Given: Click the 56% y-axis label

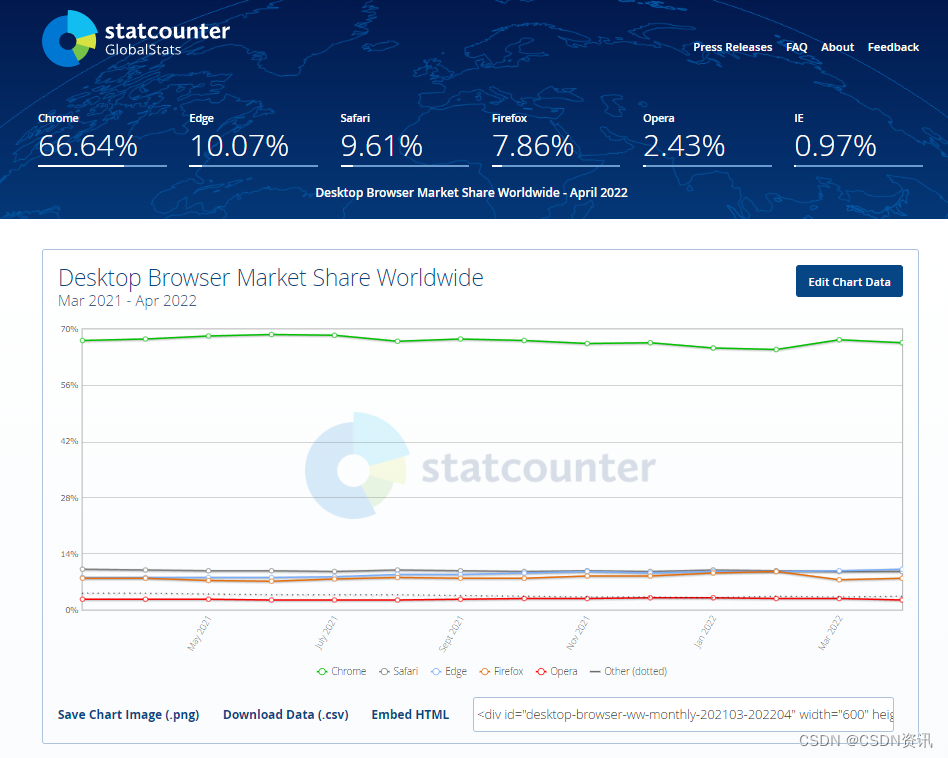Looking at the screenshot, I should (69, 385).
